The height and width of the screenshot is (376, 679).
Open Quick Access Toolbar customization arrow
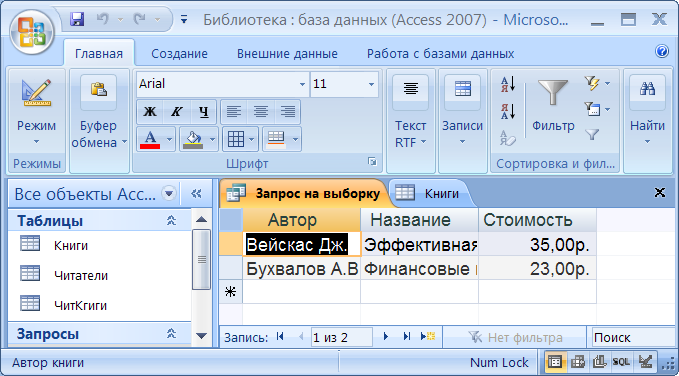tap(184, 19)
